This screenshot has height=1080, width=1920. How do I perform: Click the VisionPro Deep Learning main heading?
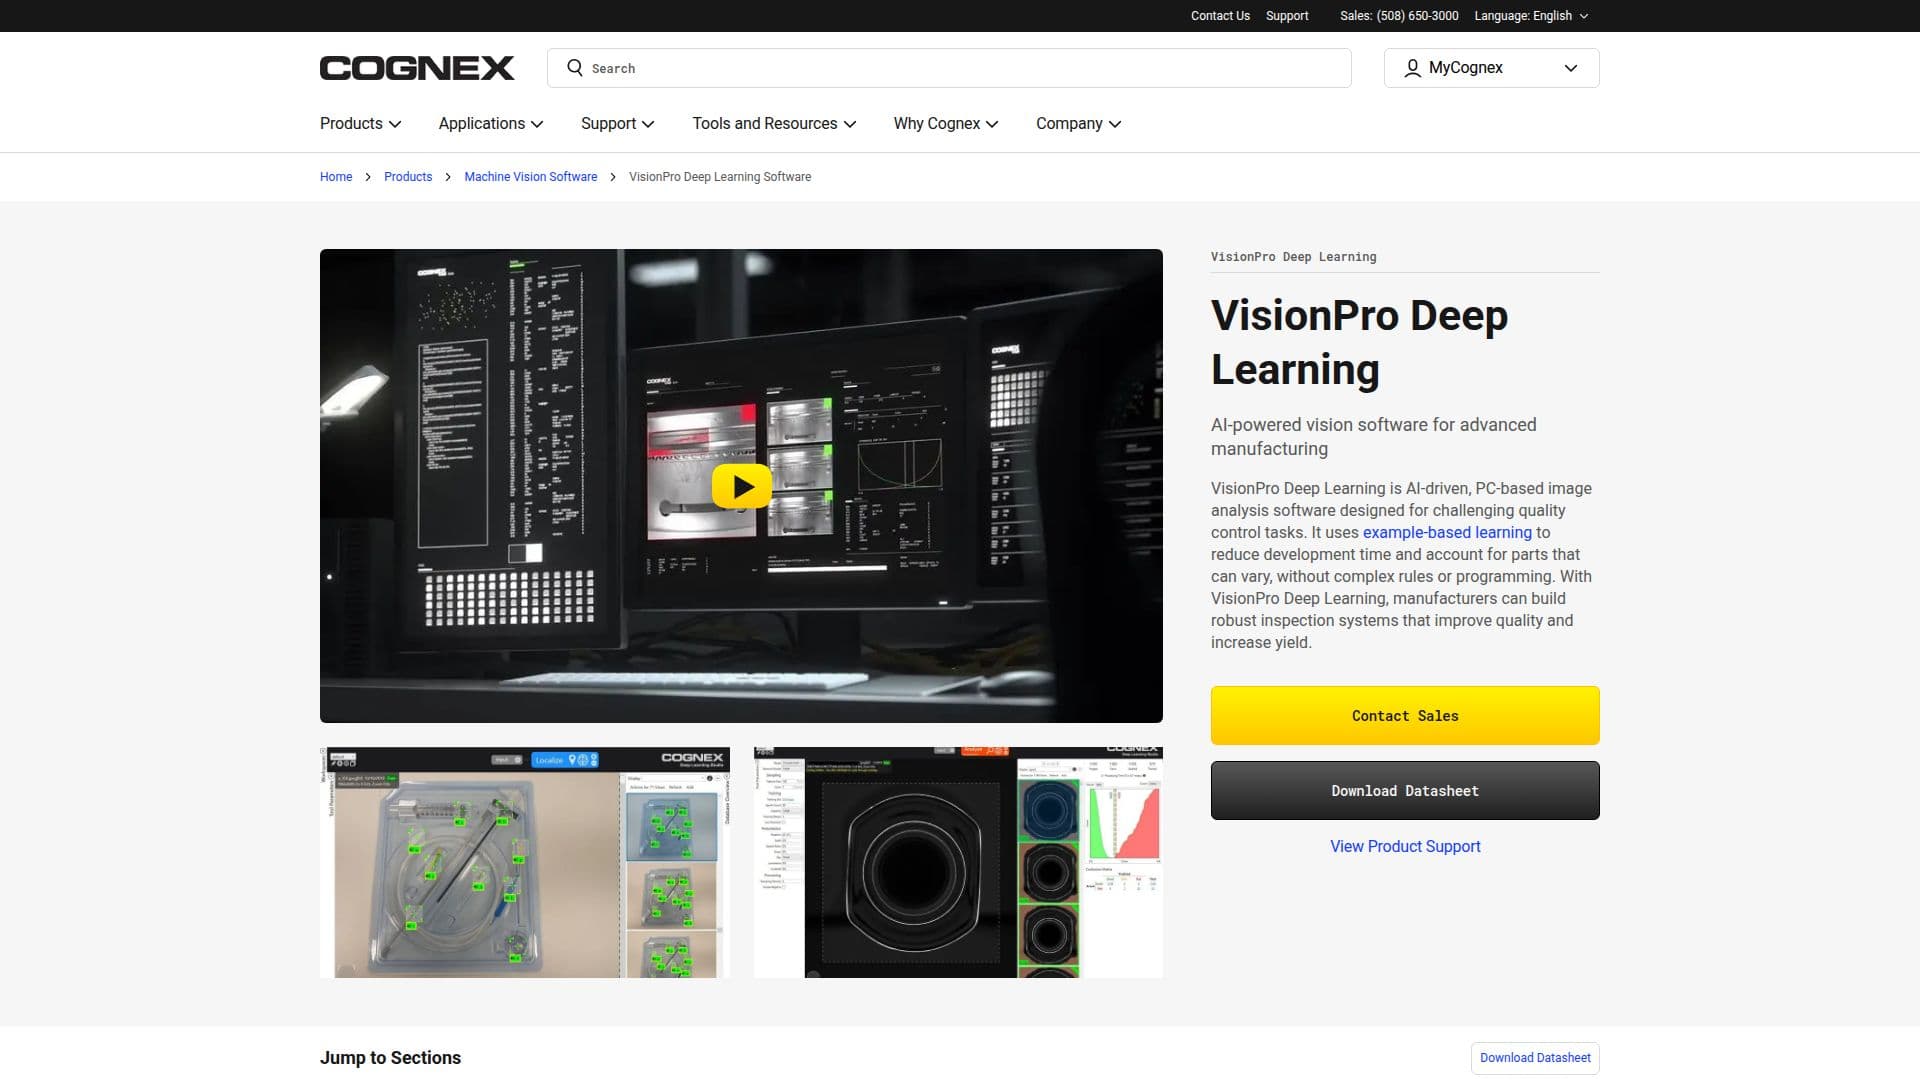1359,342
